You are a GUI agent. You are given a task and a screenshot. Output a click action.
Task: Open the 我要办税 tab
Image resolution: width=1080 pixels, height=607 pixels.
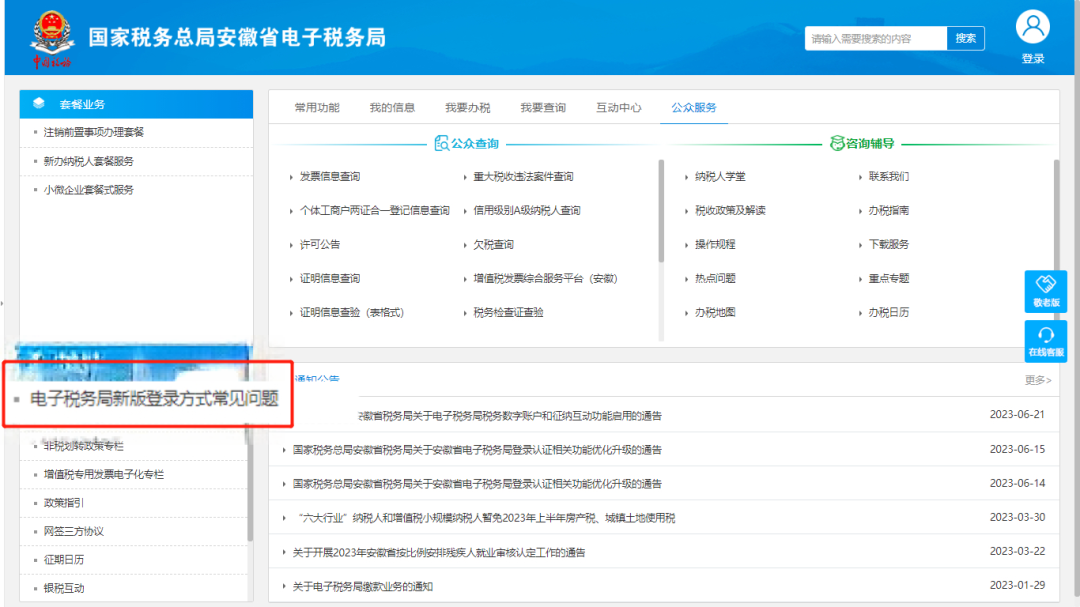pos(468,107)
